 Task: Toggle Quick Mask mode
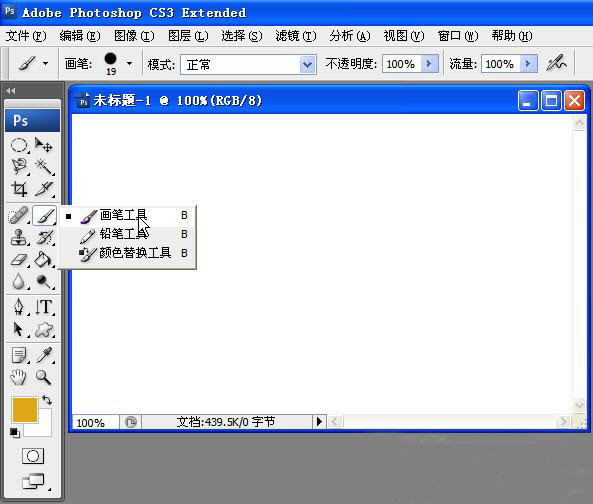point(33,456)
